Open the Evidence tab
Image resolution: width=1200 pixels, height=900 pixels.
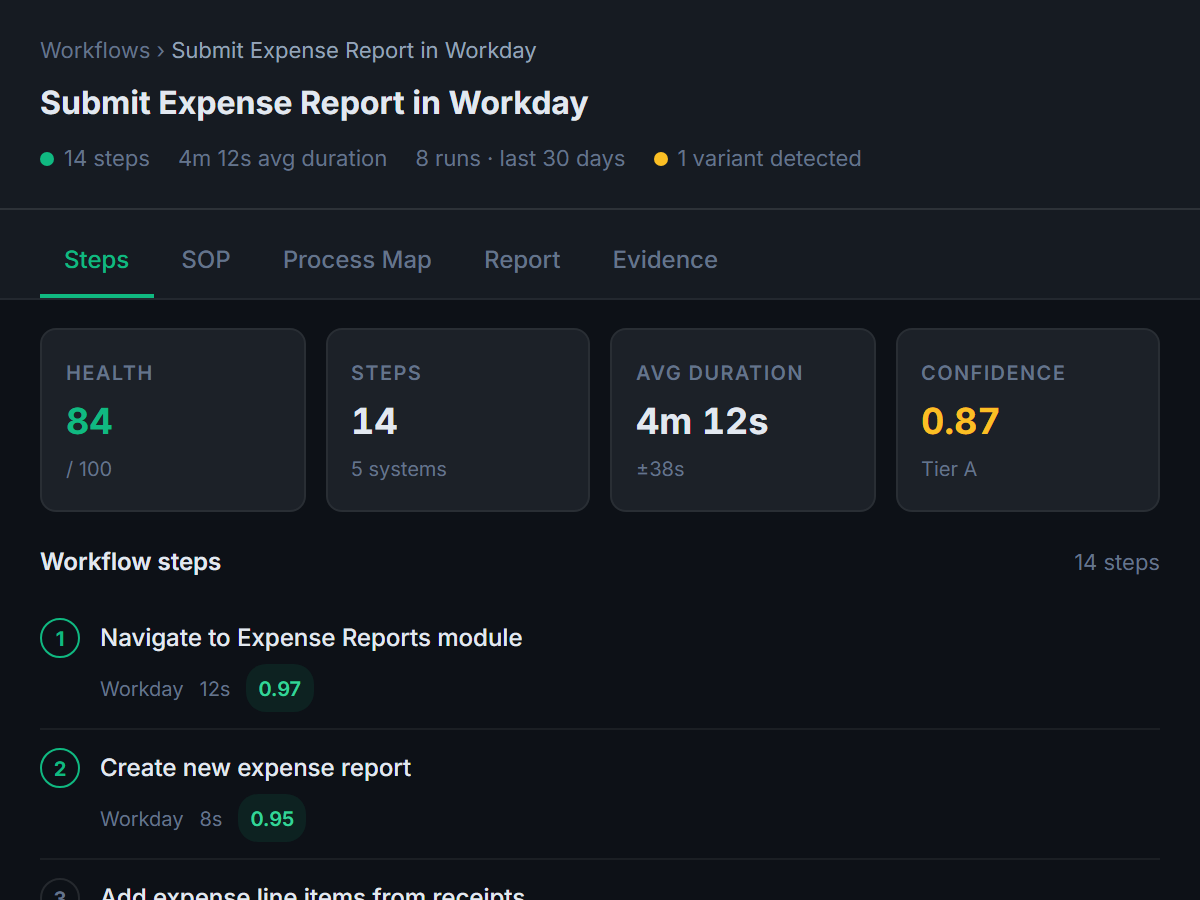coord(665,260)
